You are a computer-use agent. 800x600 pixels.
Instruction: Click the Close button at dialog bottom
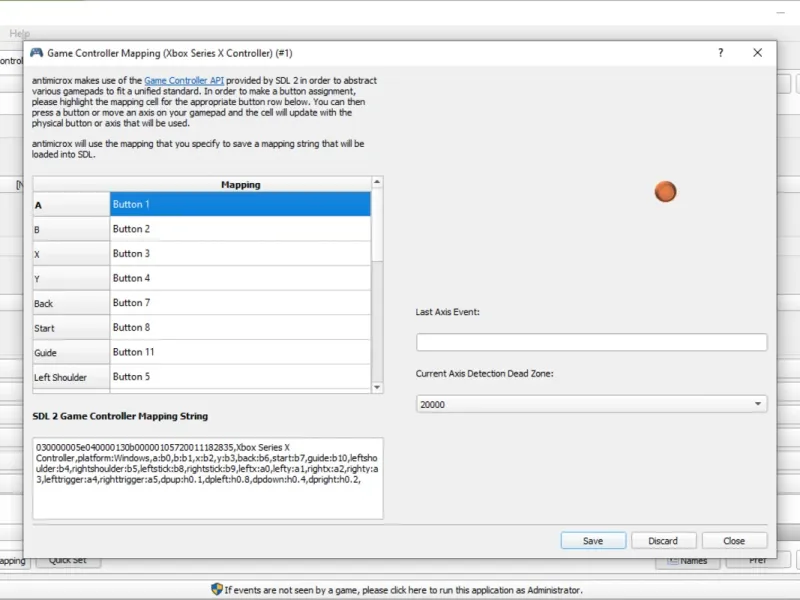(734, 540)
